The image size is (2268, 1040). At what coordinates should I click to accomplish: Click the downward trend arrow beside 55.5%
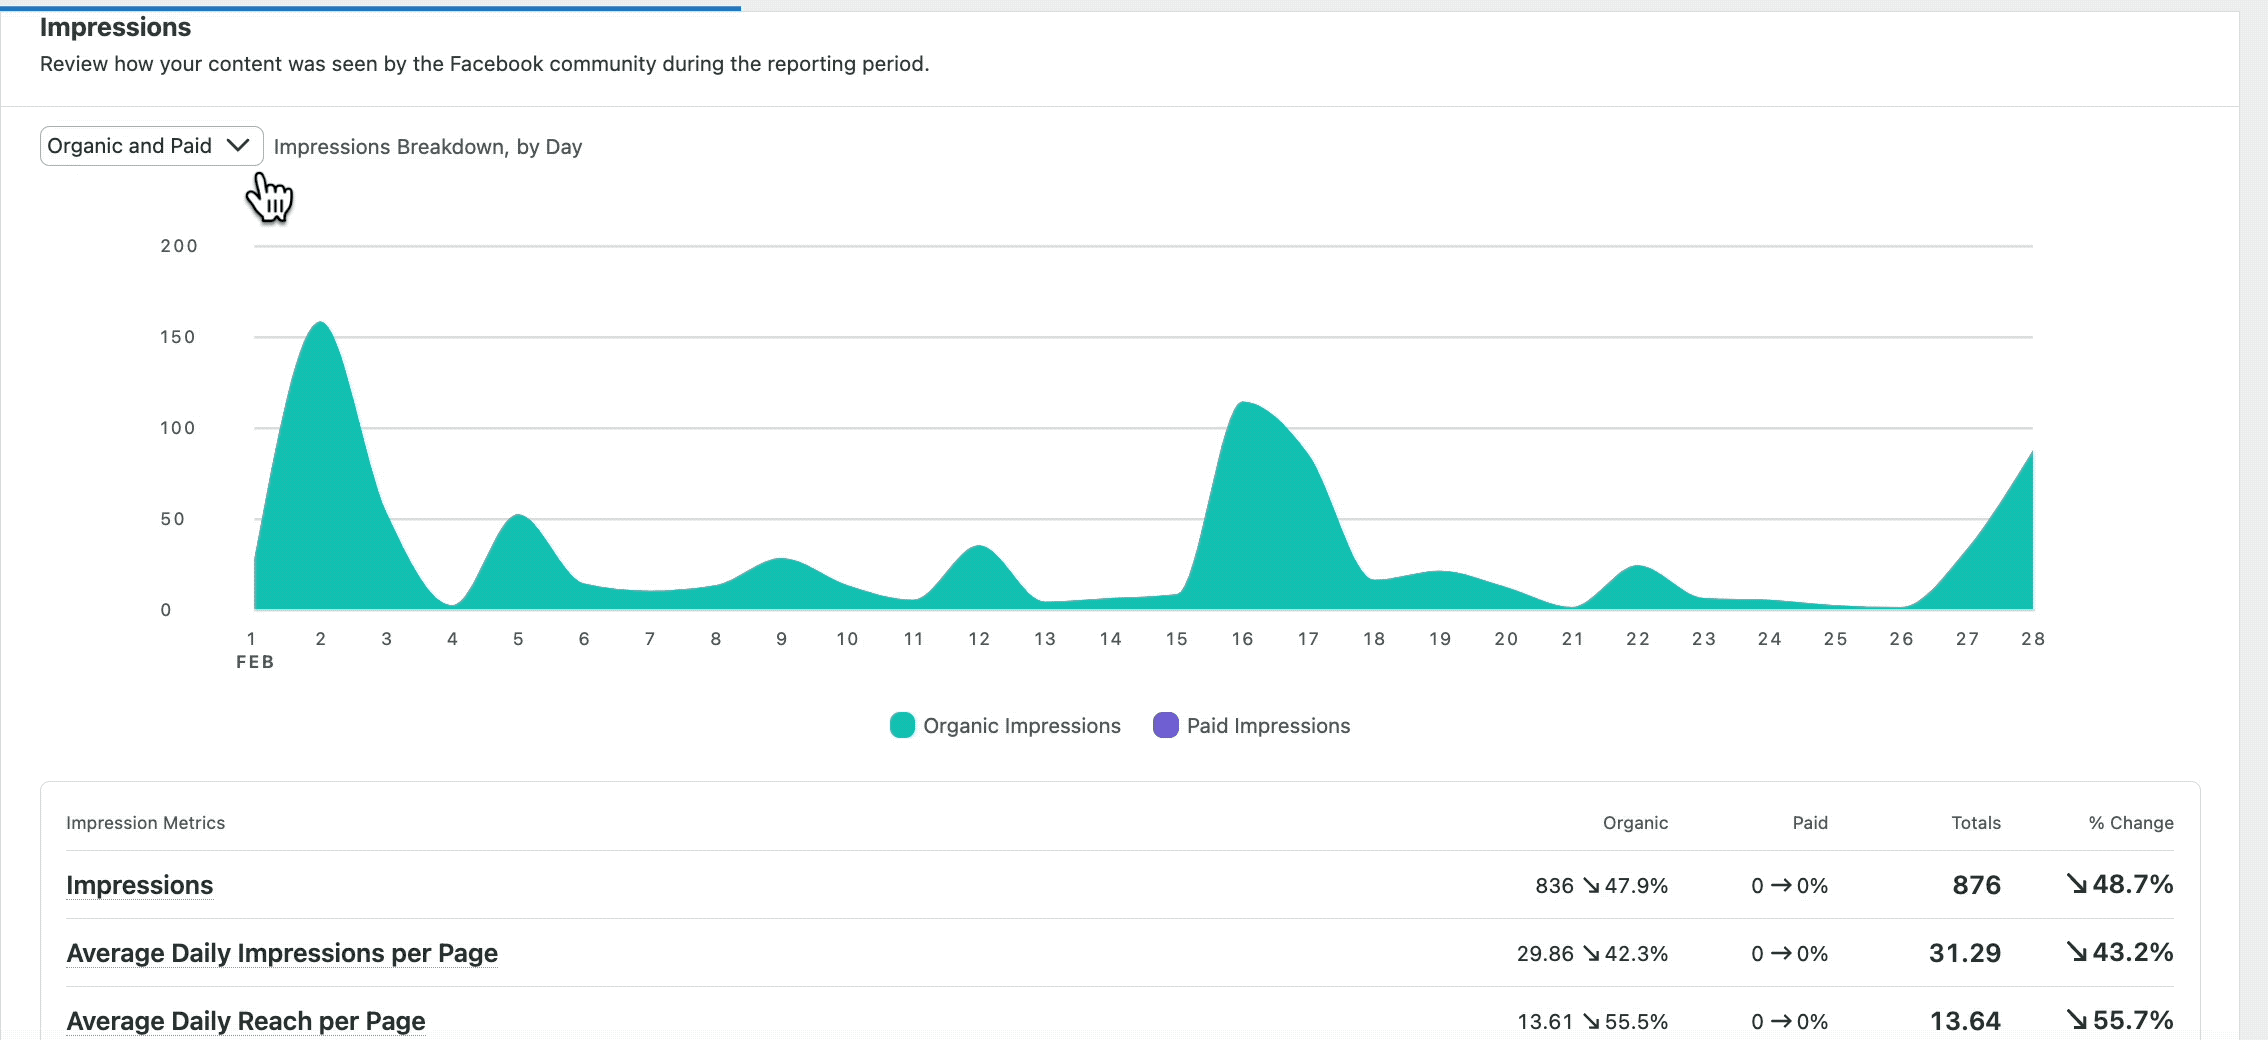pyautogui.click(x=1592, y=1022)
